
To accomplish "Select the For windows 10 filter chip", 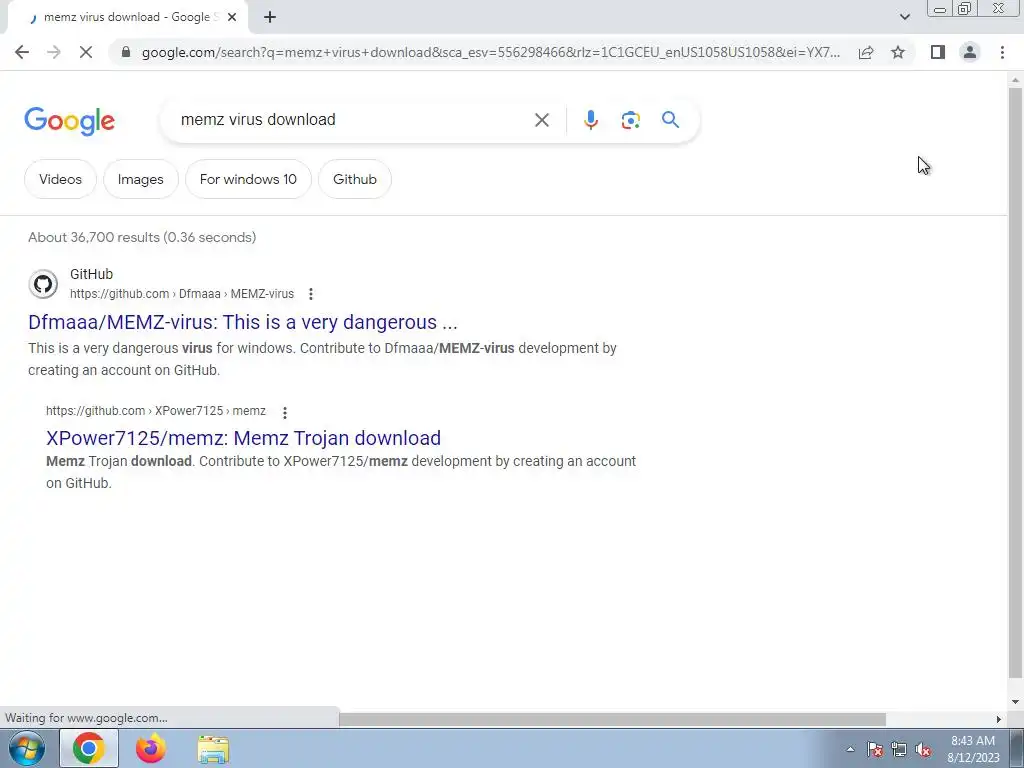I will (x=248, y=179).
